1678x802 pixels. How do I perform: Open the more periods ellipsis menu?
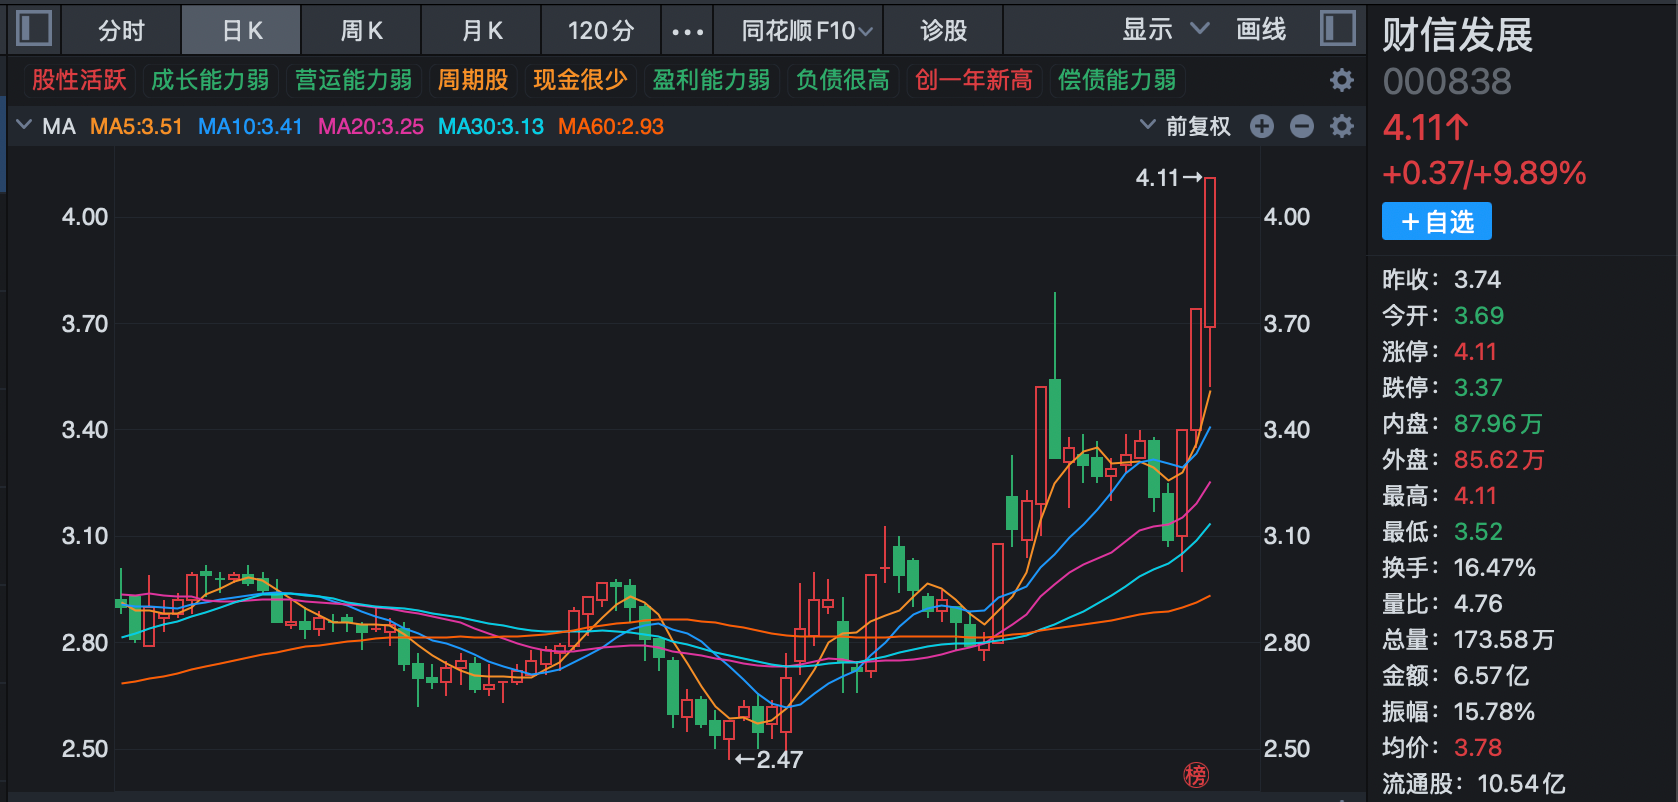point(687,31)
